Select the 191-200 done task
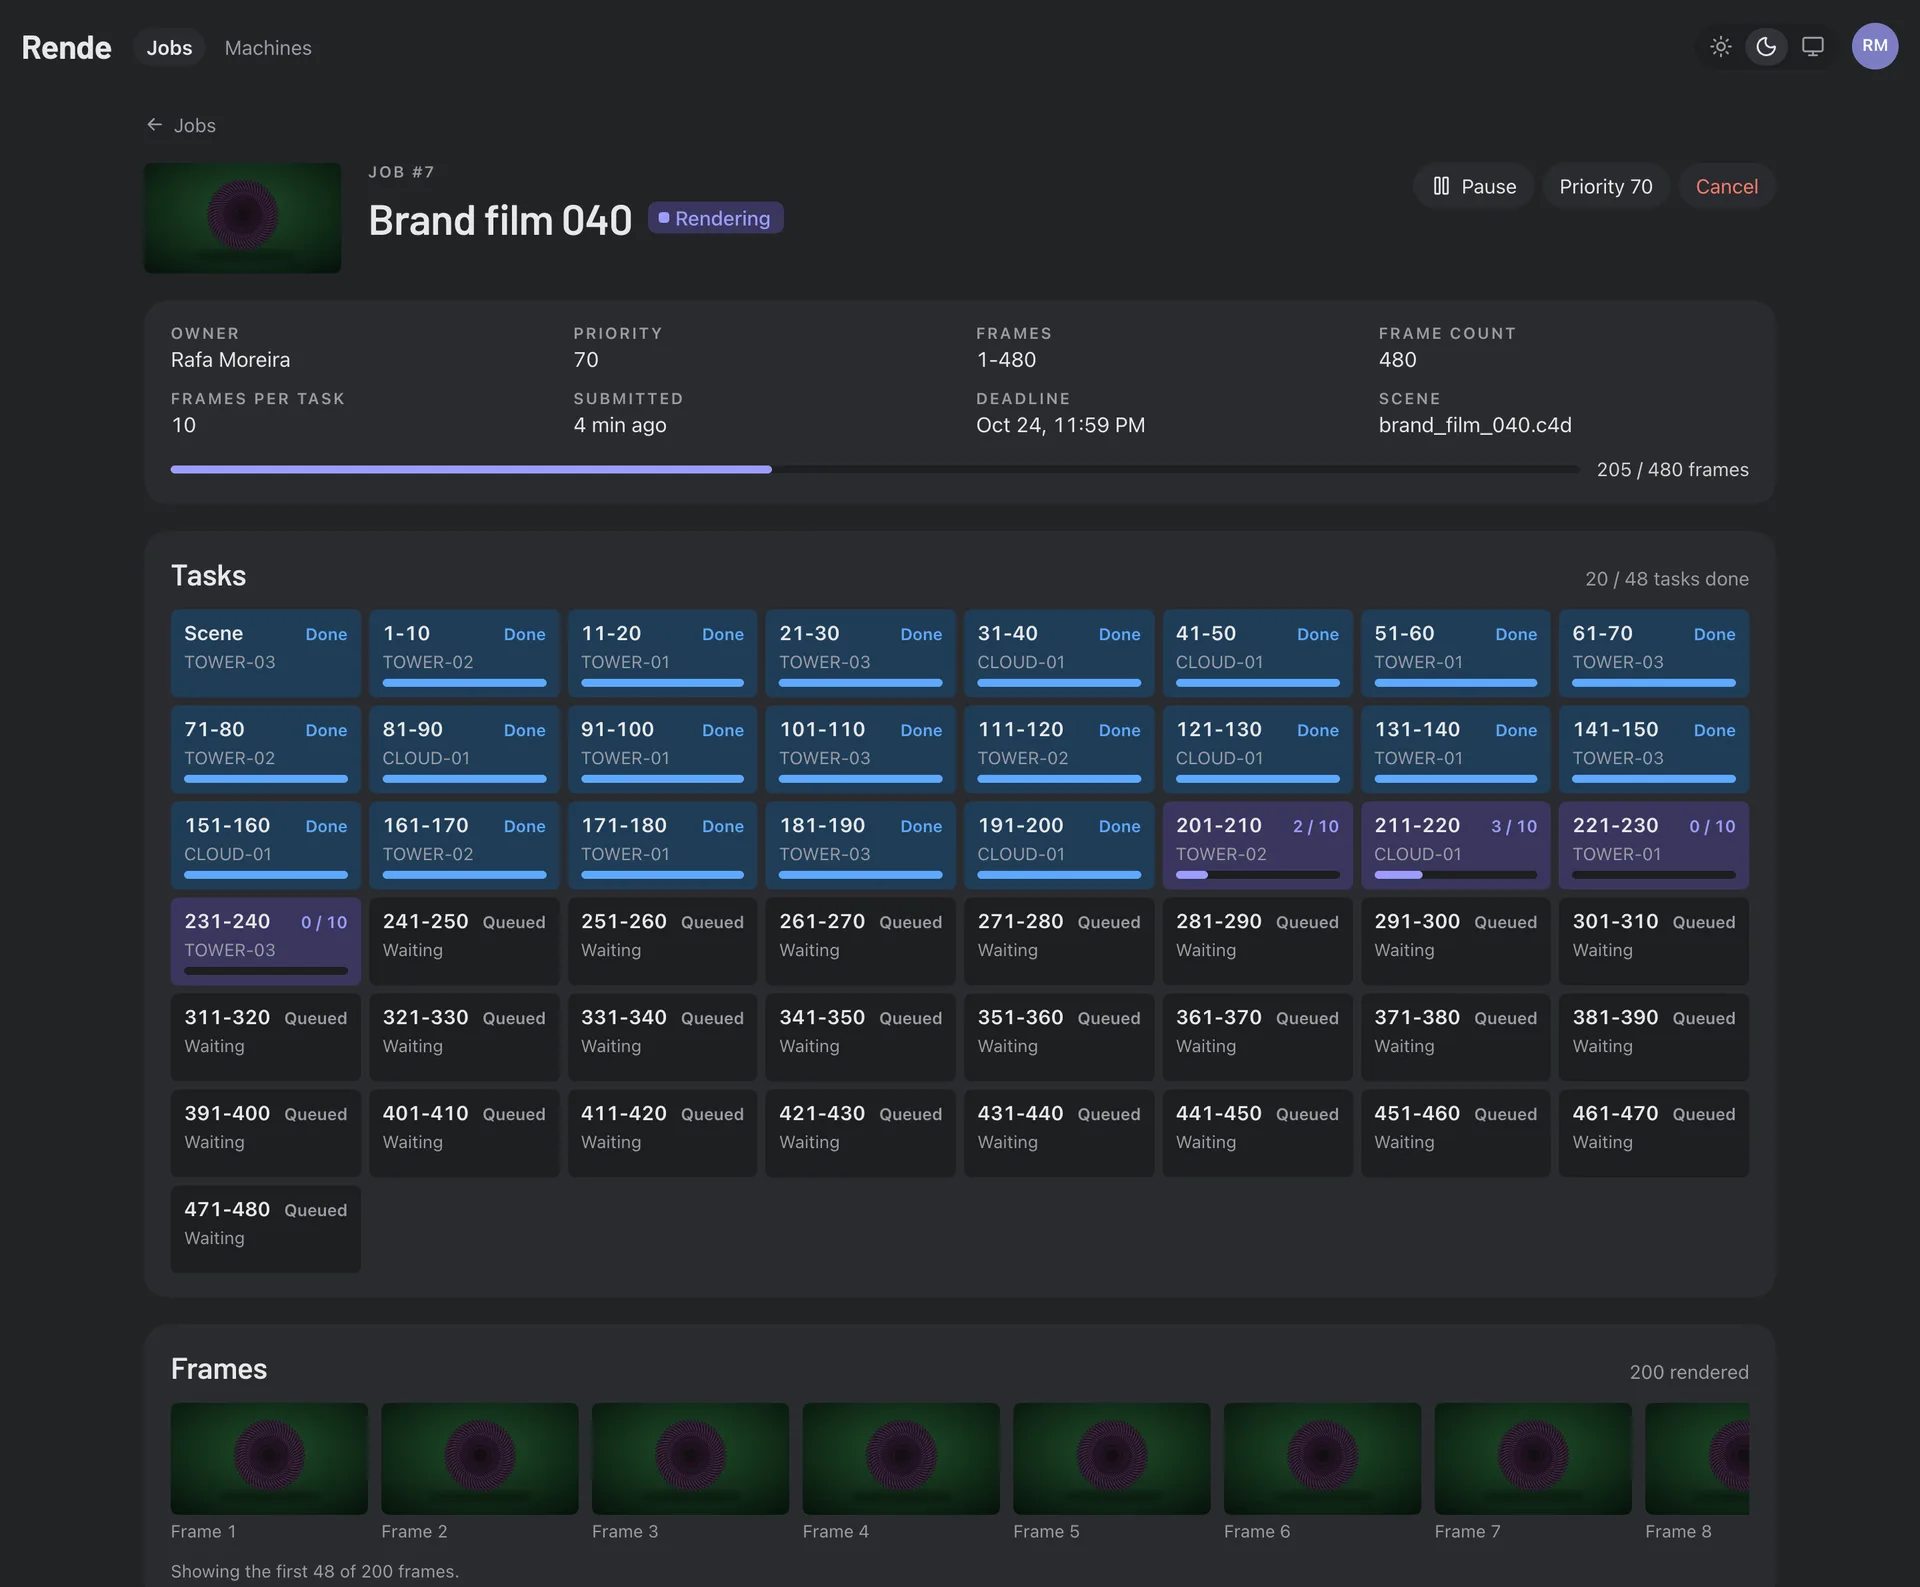This screenshot has width=1920, height=1587. pyautogui.click(x=1059, y=845)
